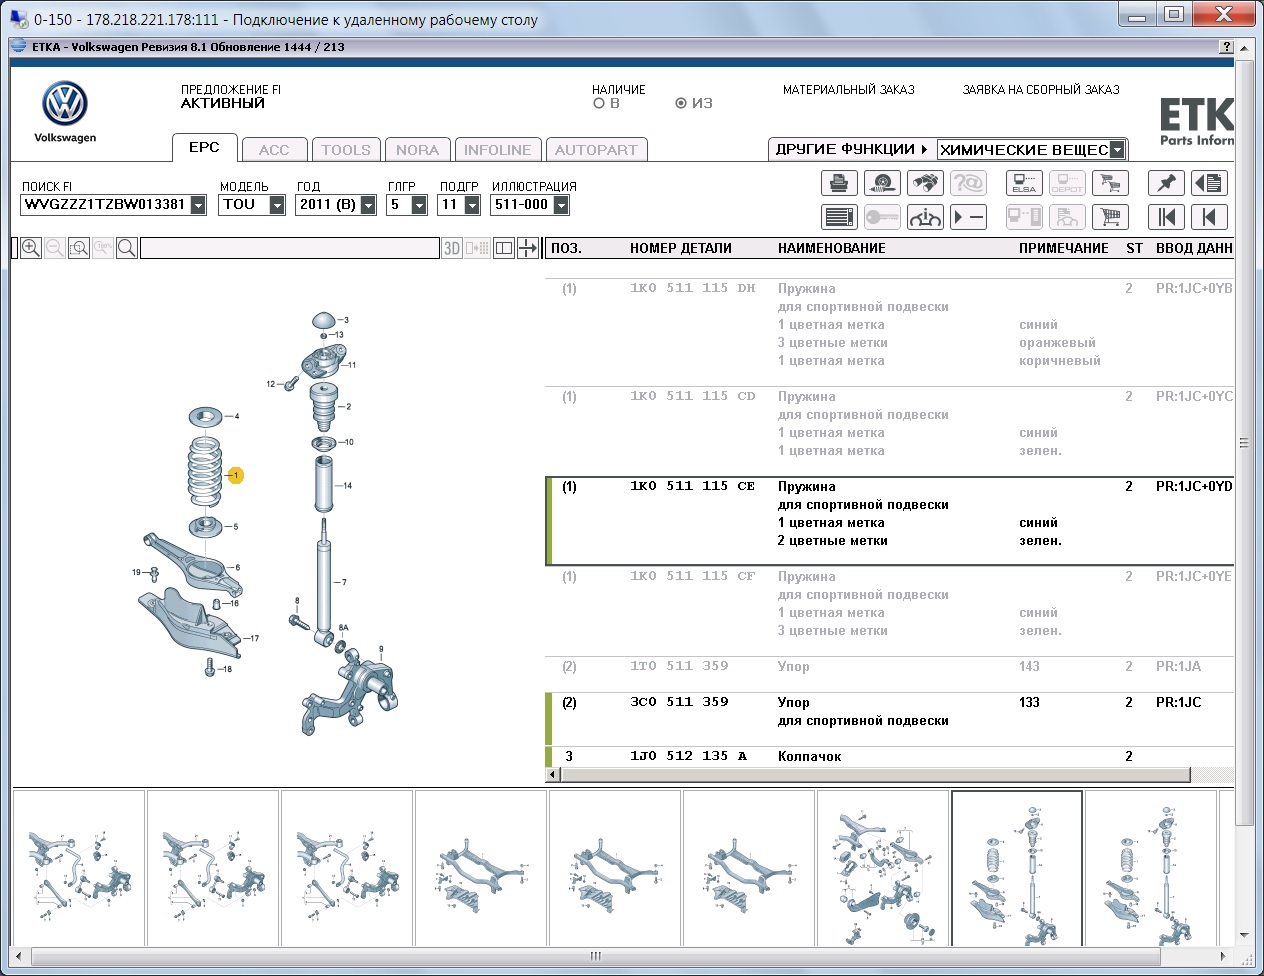1264x976 pixels.
Task: Click the МАТЕРИАЛЬНЫЙ ЗАКАЗ label
Action: pyautogui.click(x=849, y=90)
